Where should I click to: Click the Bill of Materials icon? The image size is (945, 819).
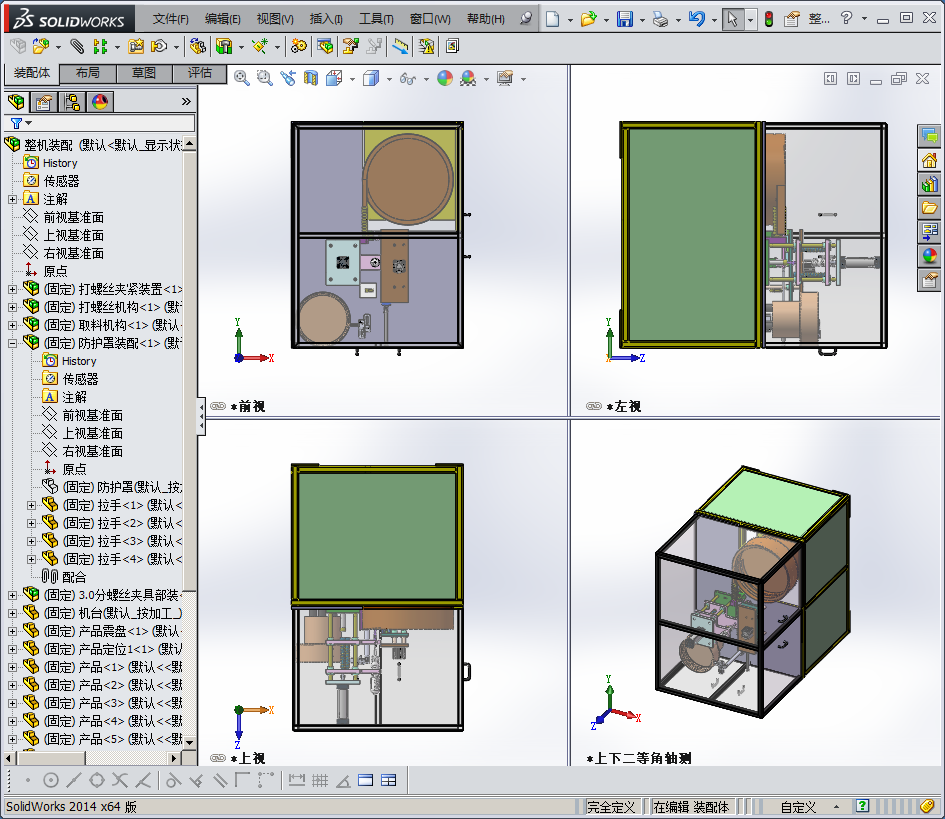(325, 46)
